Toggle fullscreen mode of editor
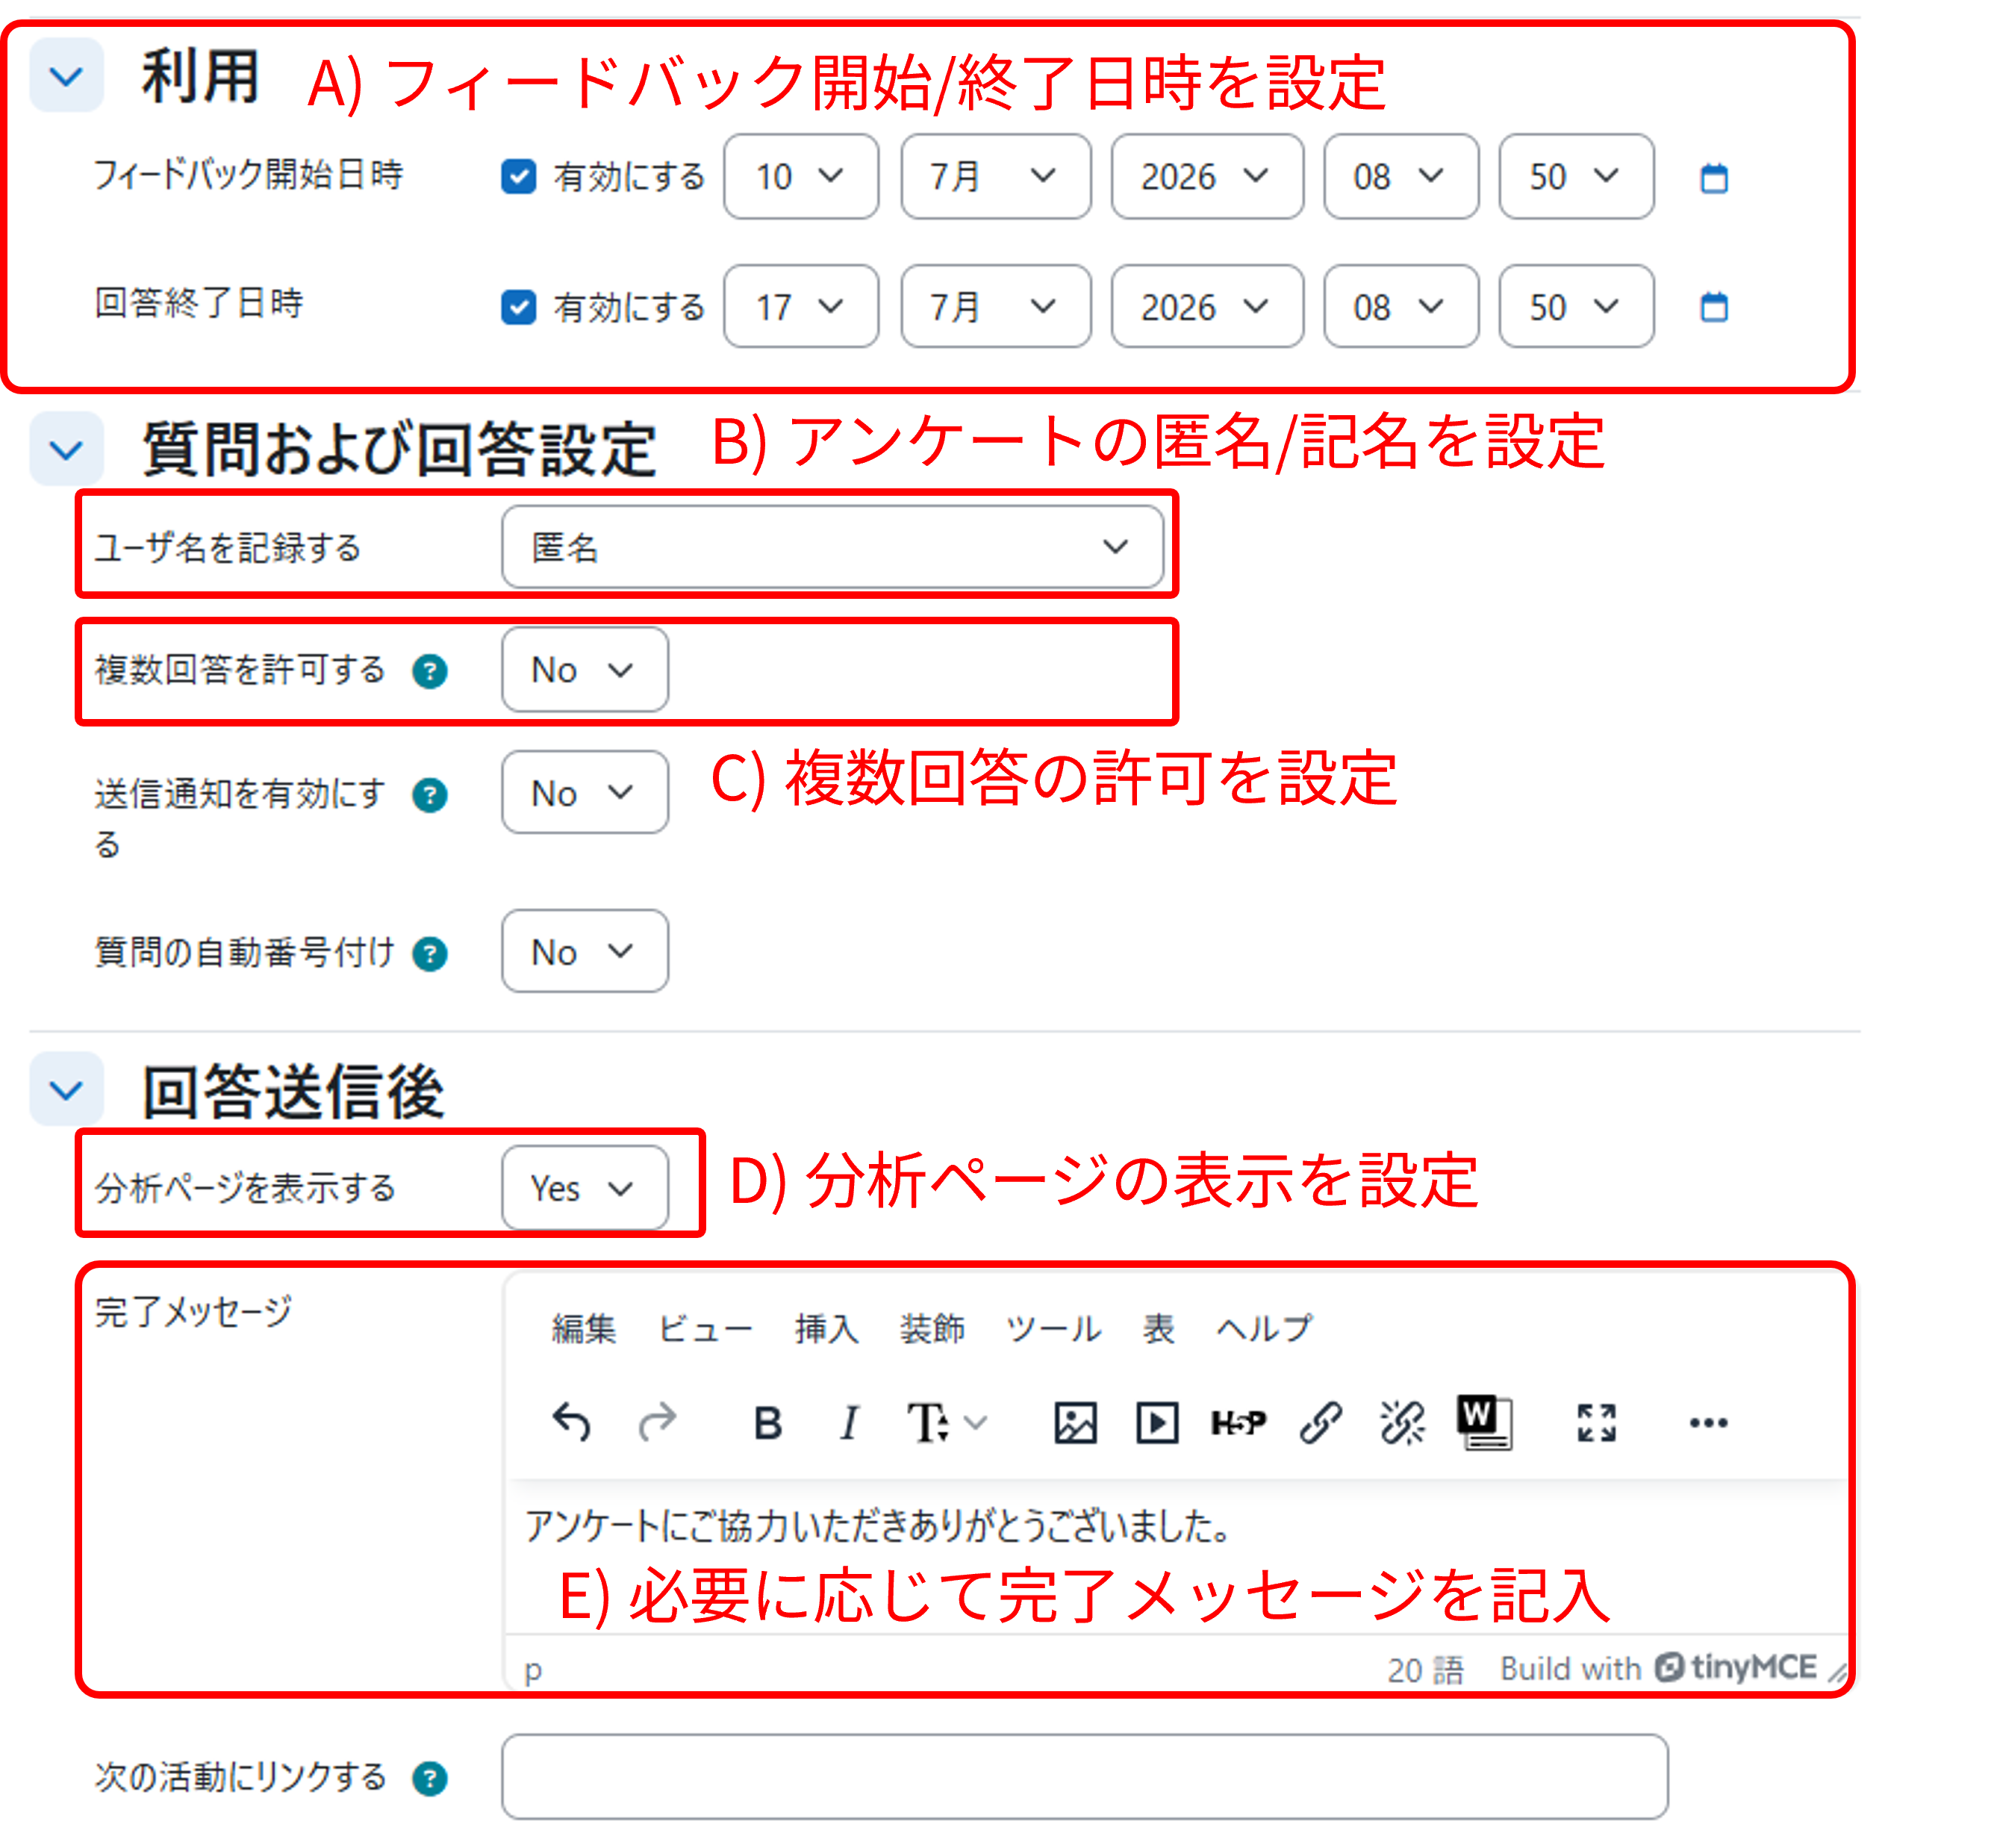 point(1596,1422)
